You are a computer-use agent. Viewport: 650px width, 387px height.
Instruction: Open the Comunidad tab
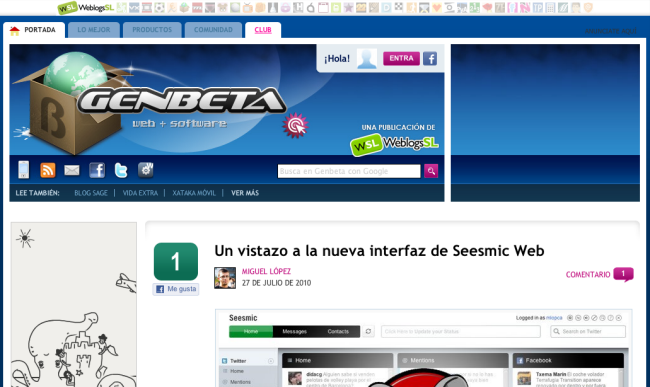point(213,30)
